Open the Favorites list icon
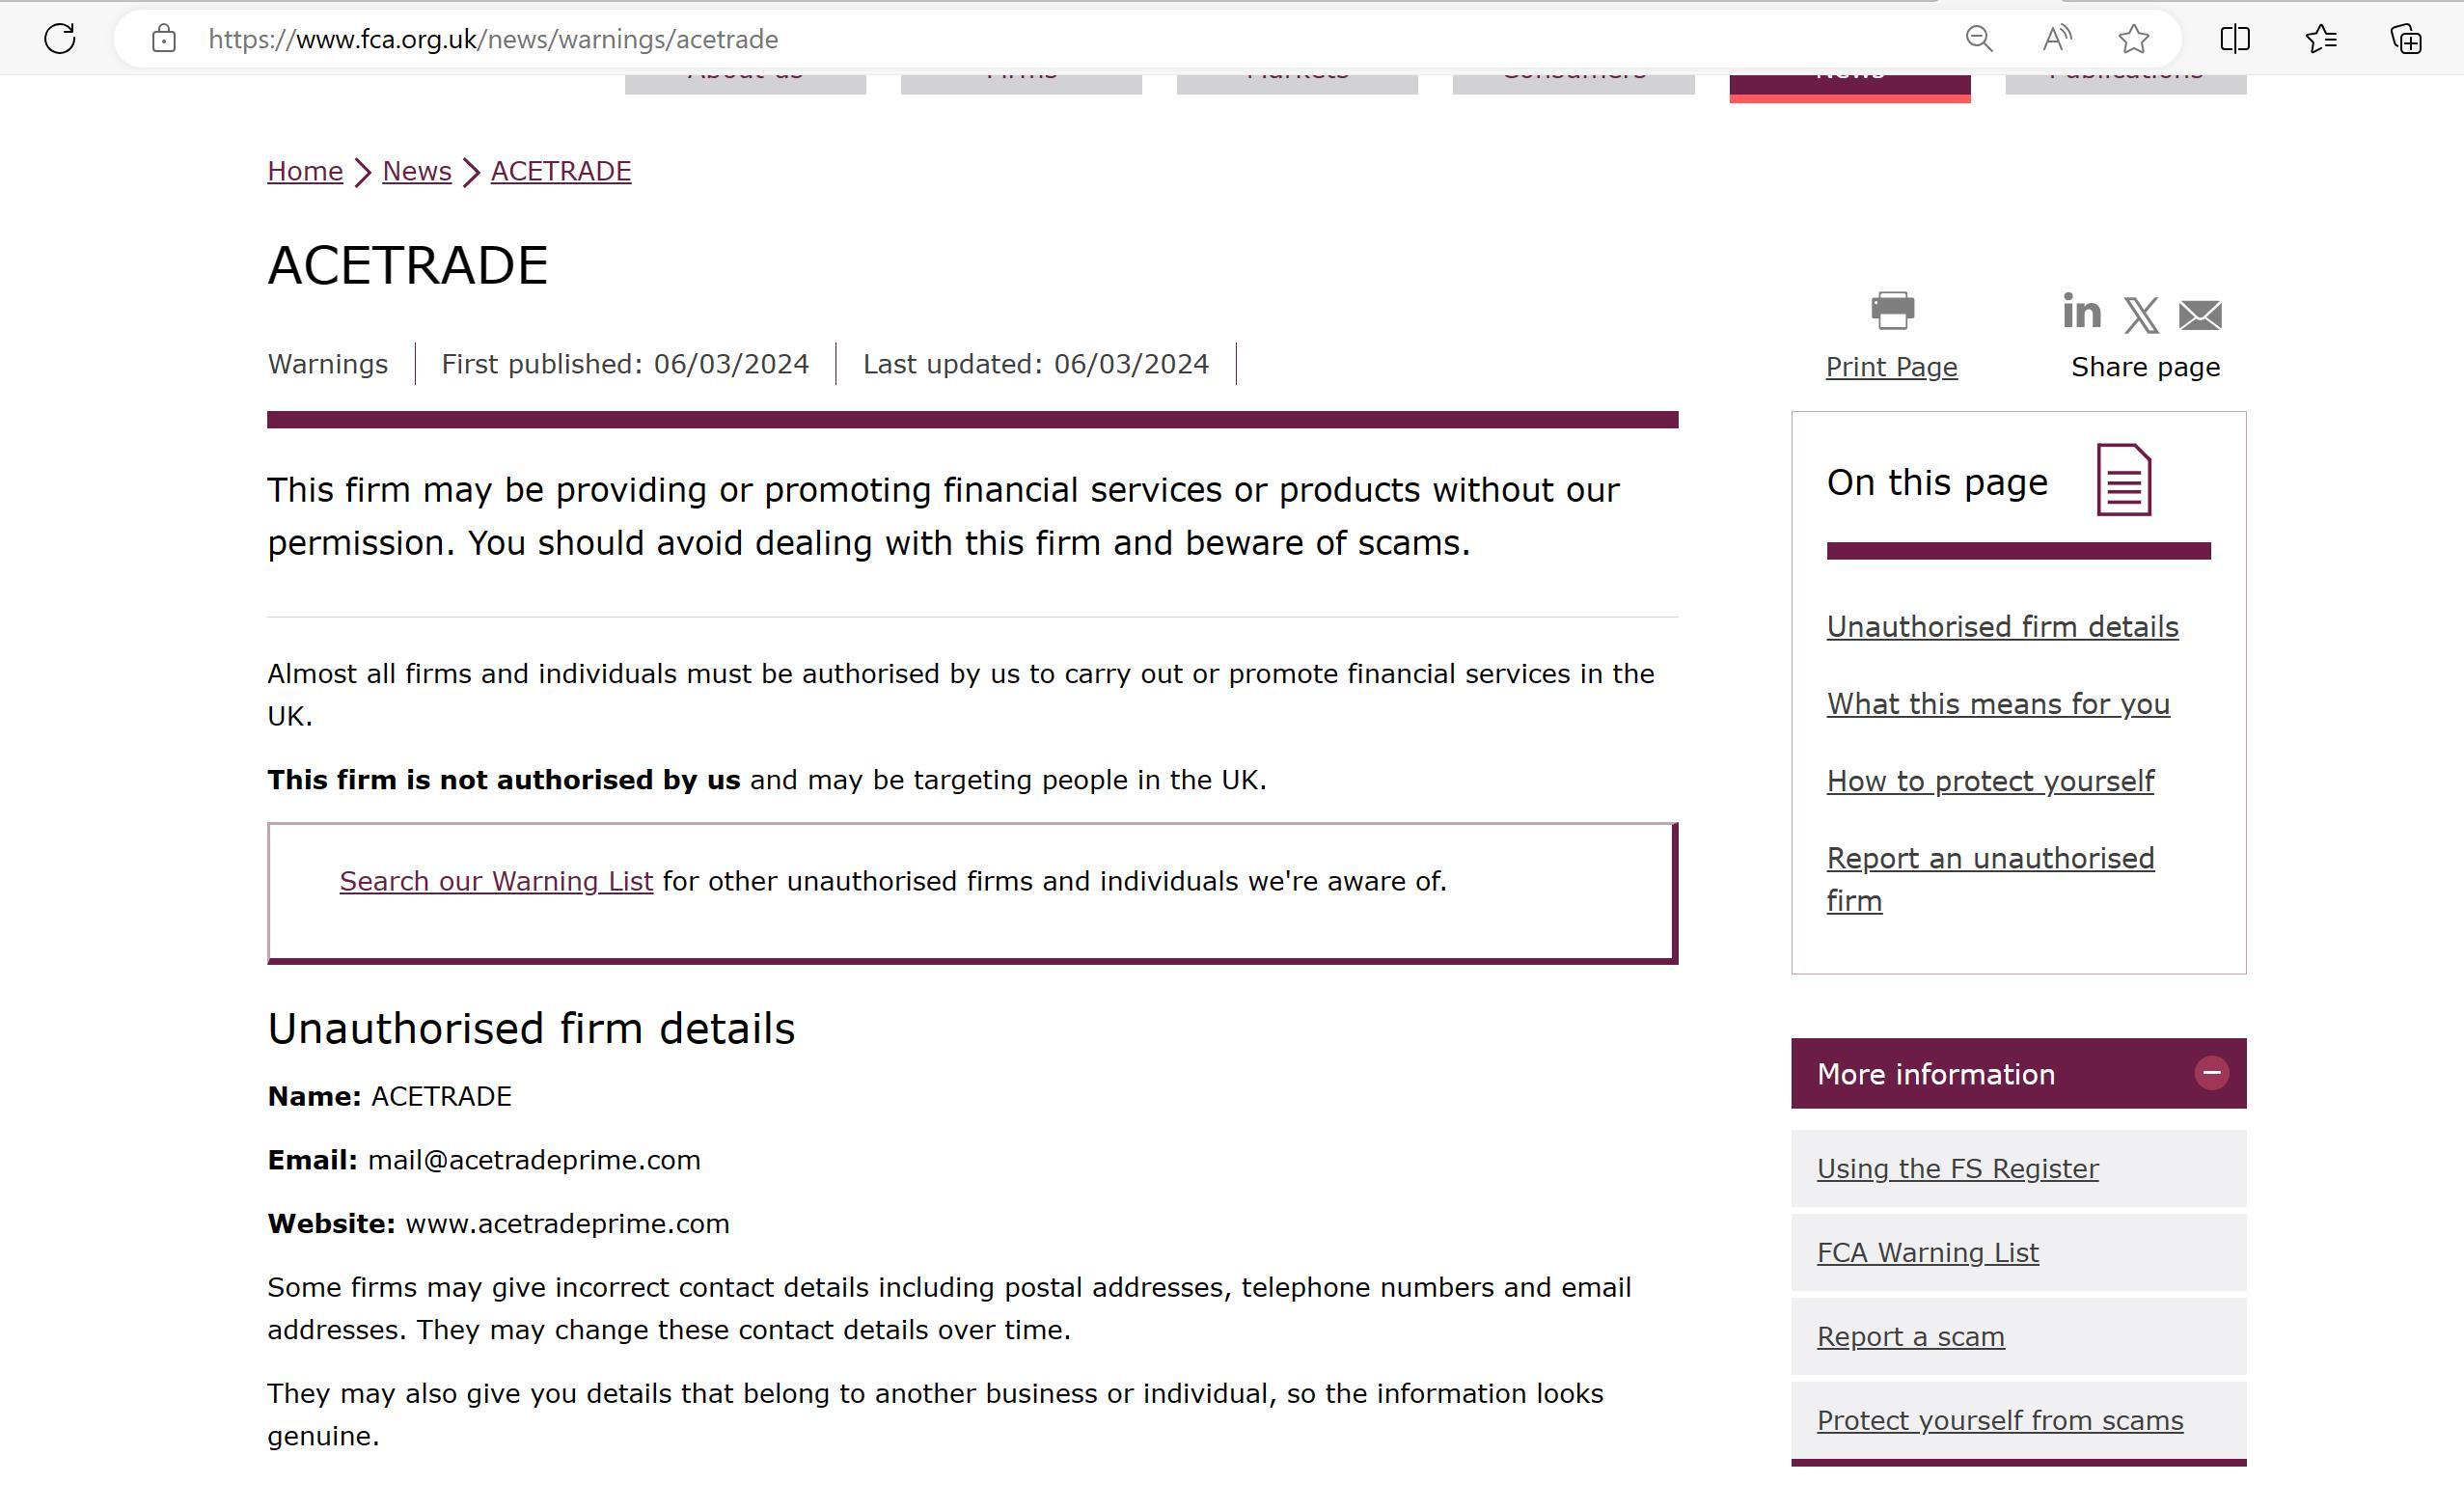 (x=2321, y=39)
